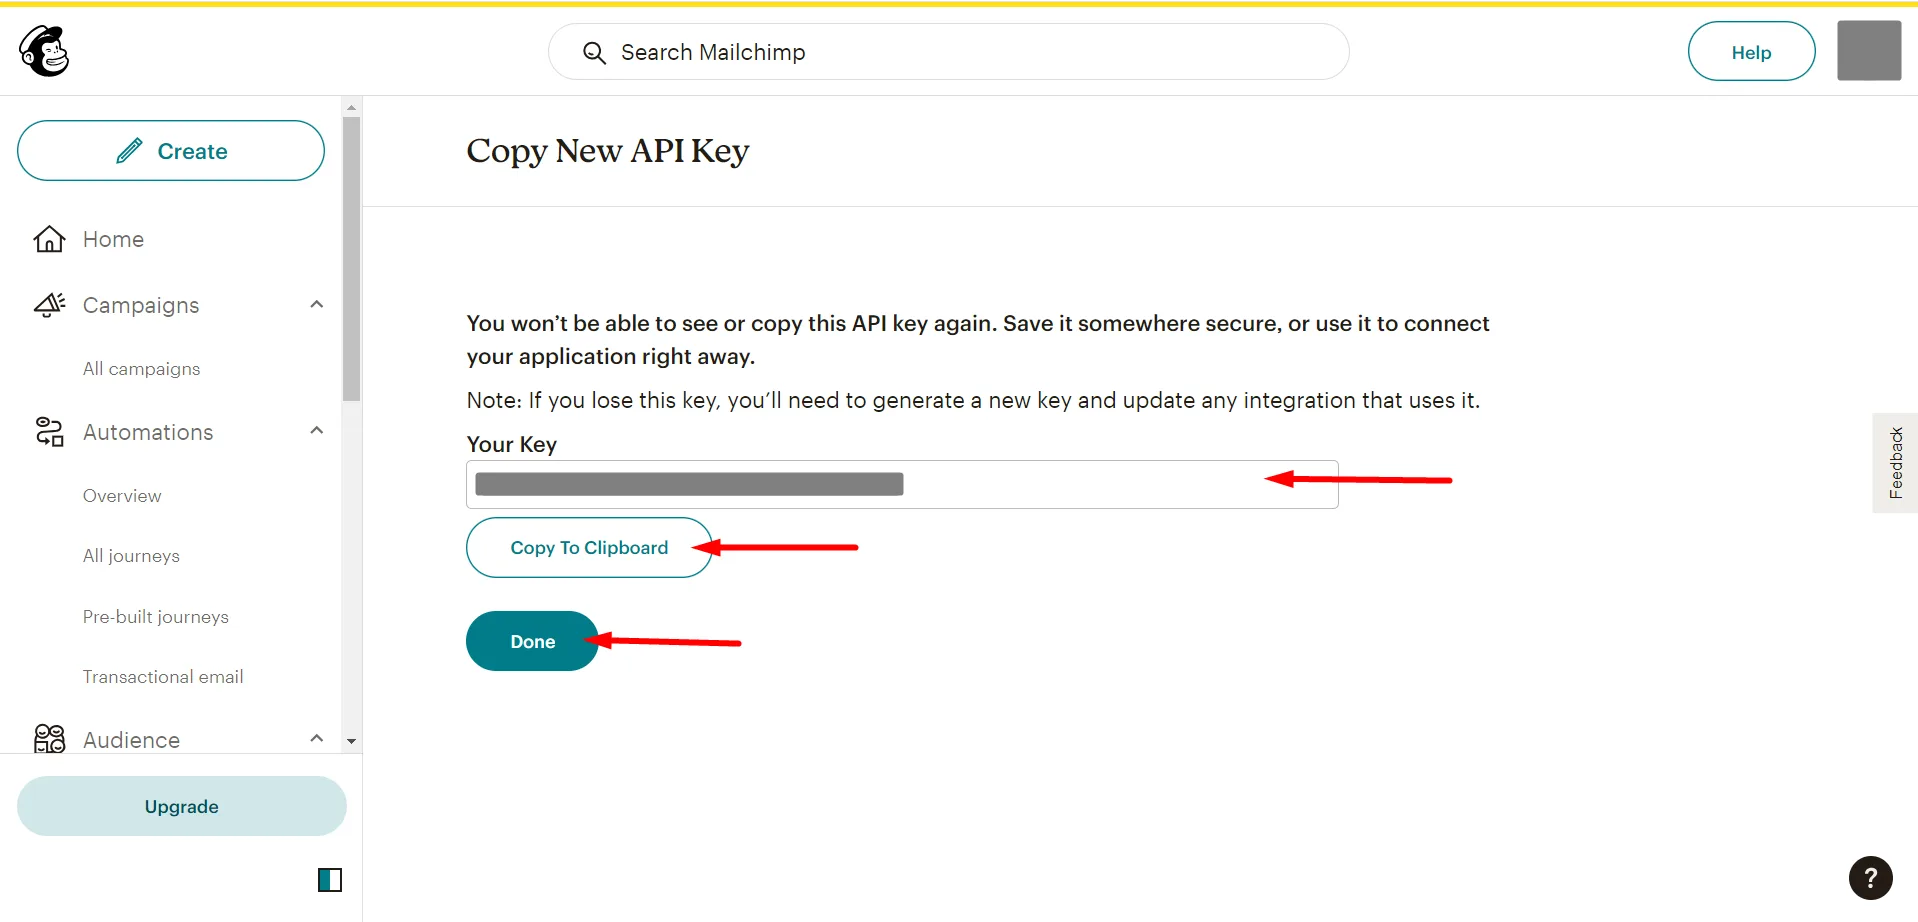Click the Audience people icon

point(49,739)
